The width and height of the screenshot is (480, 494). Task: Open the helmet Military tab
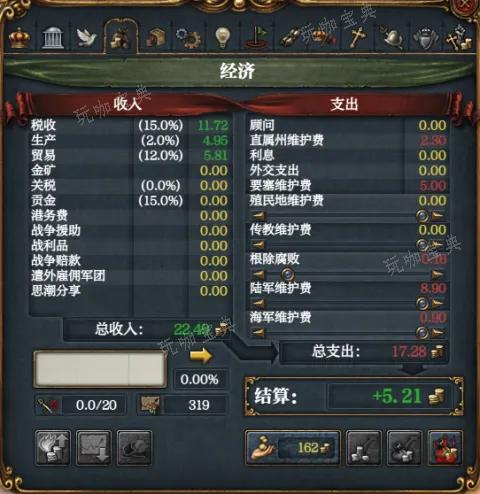pyautogui.click(x=392, y=38)
